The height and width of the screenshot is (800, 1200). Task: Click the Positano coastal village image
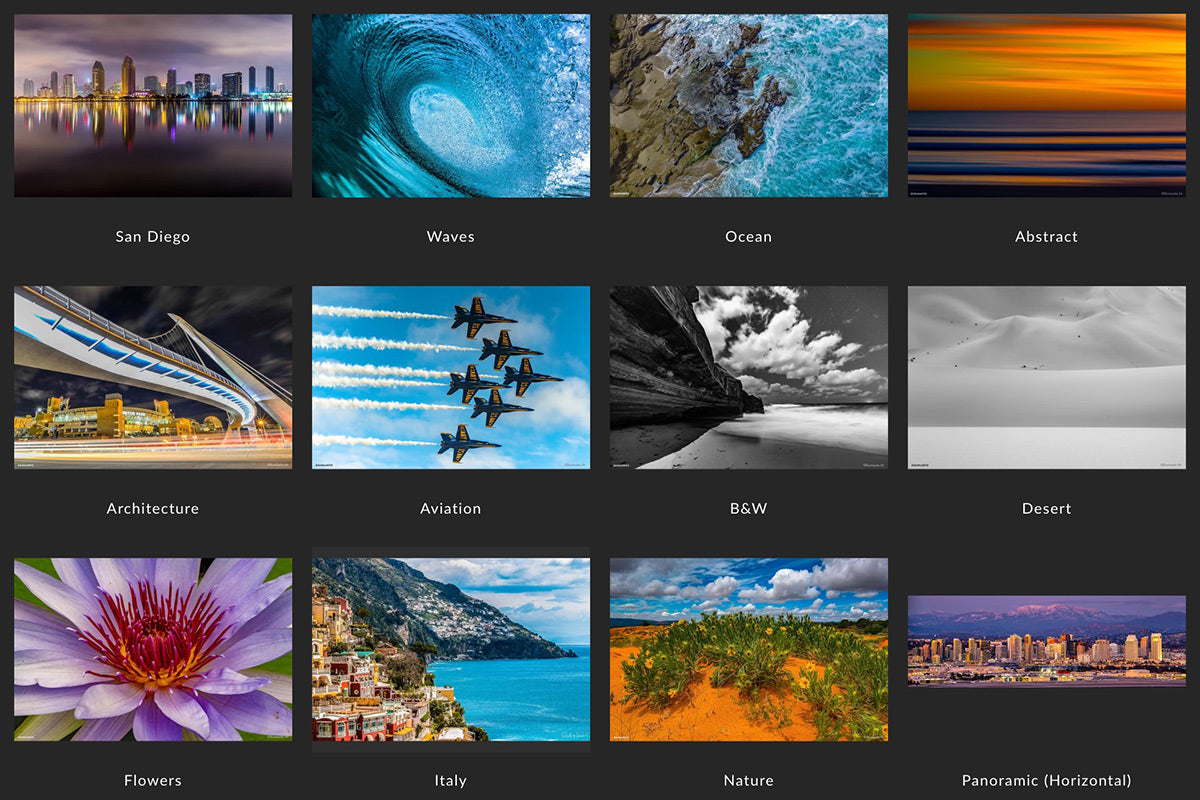coord(451,649)
